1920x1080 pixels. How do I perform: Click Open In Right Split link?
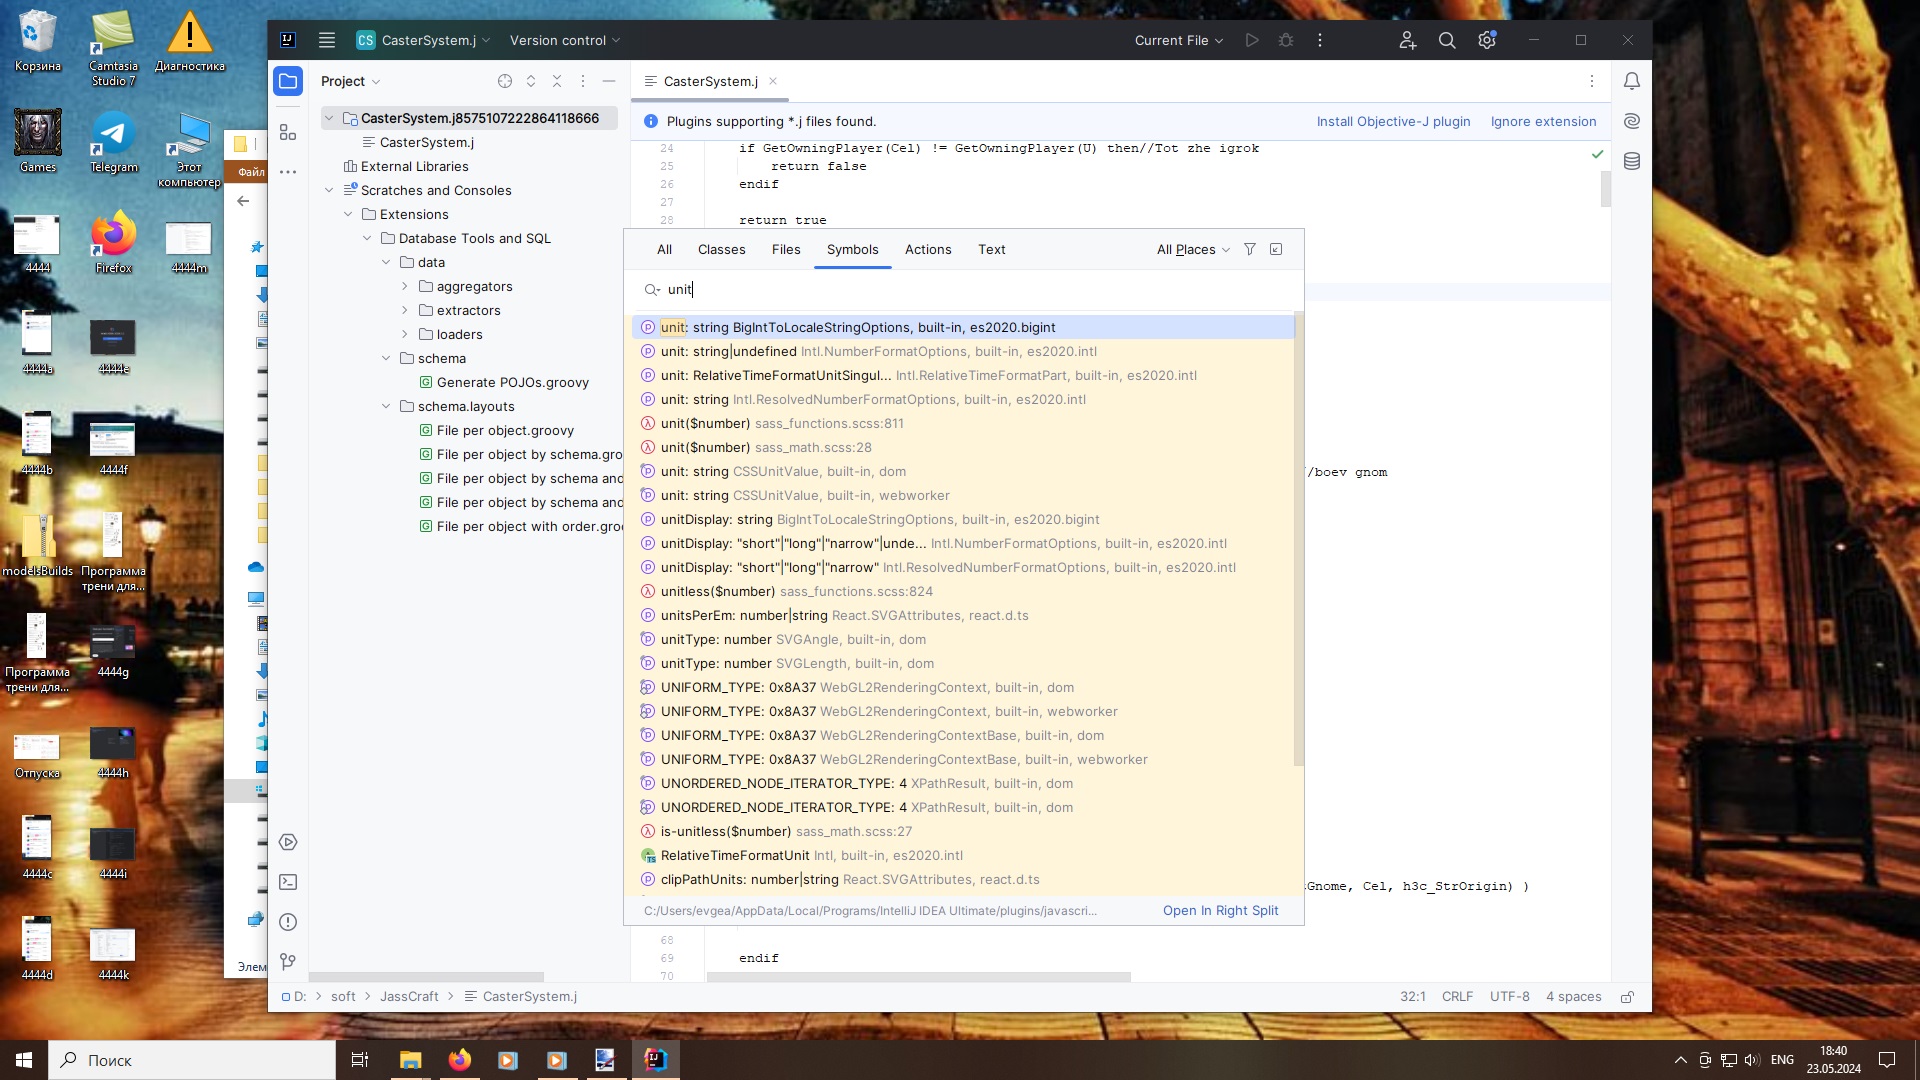point(1220,910)
